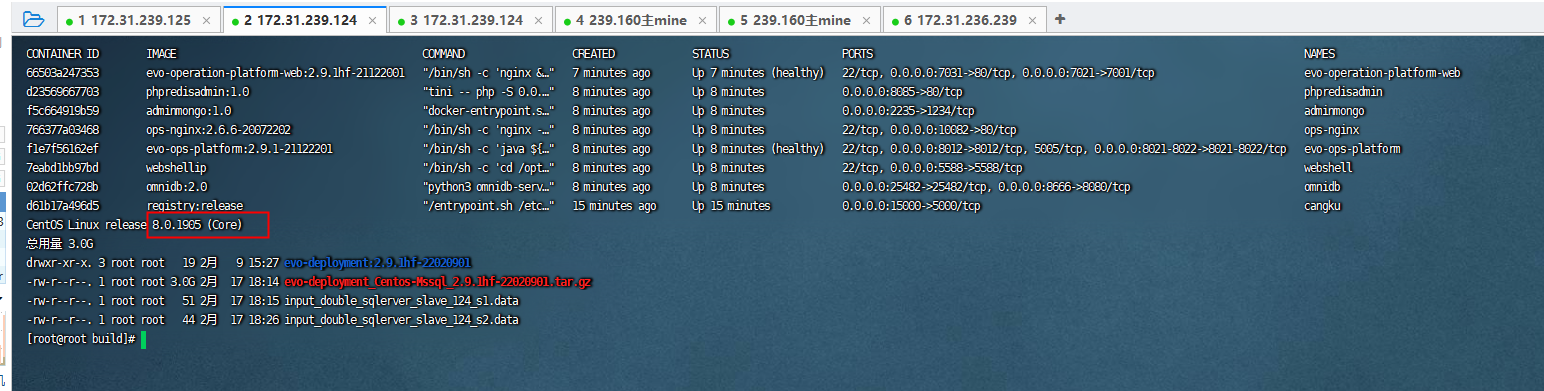Click container ID f5c664919b59
The image size is (1544, 391).
tap(62, 111)
